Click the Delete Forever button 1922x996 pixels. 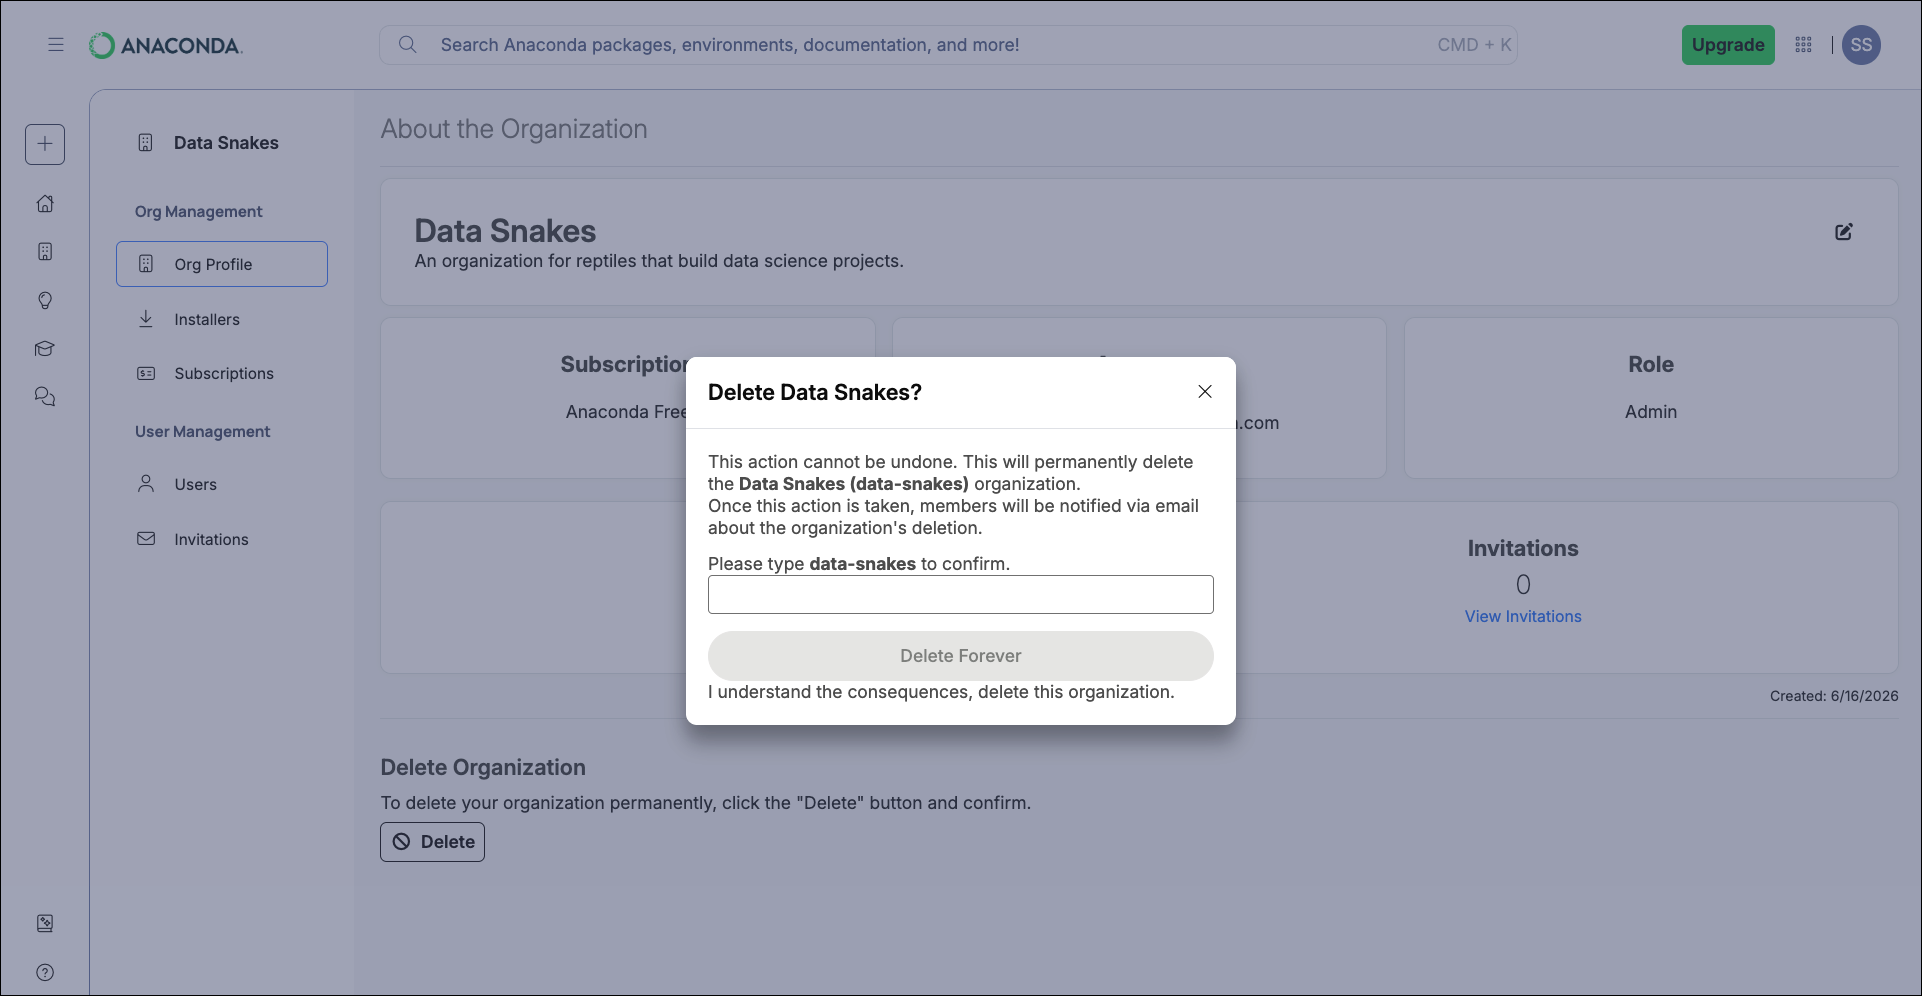click(961, 656)
